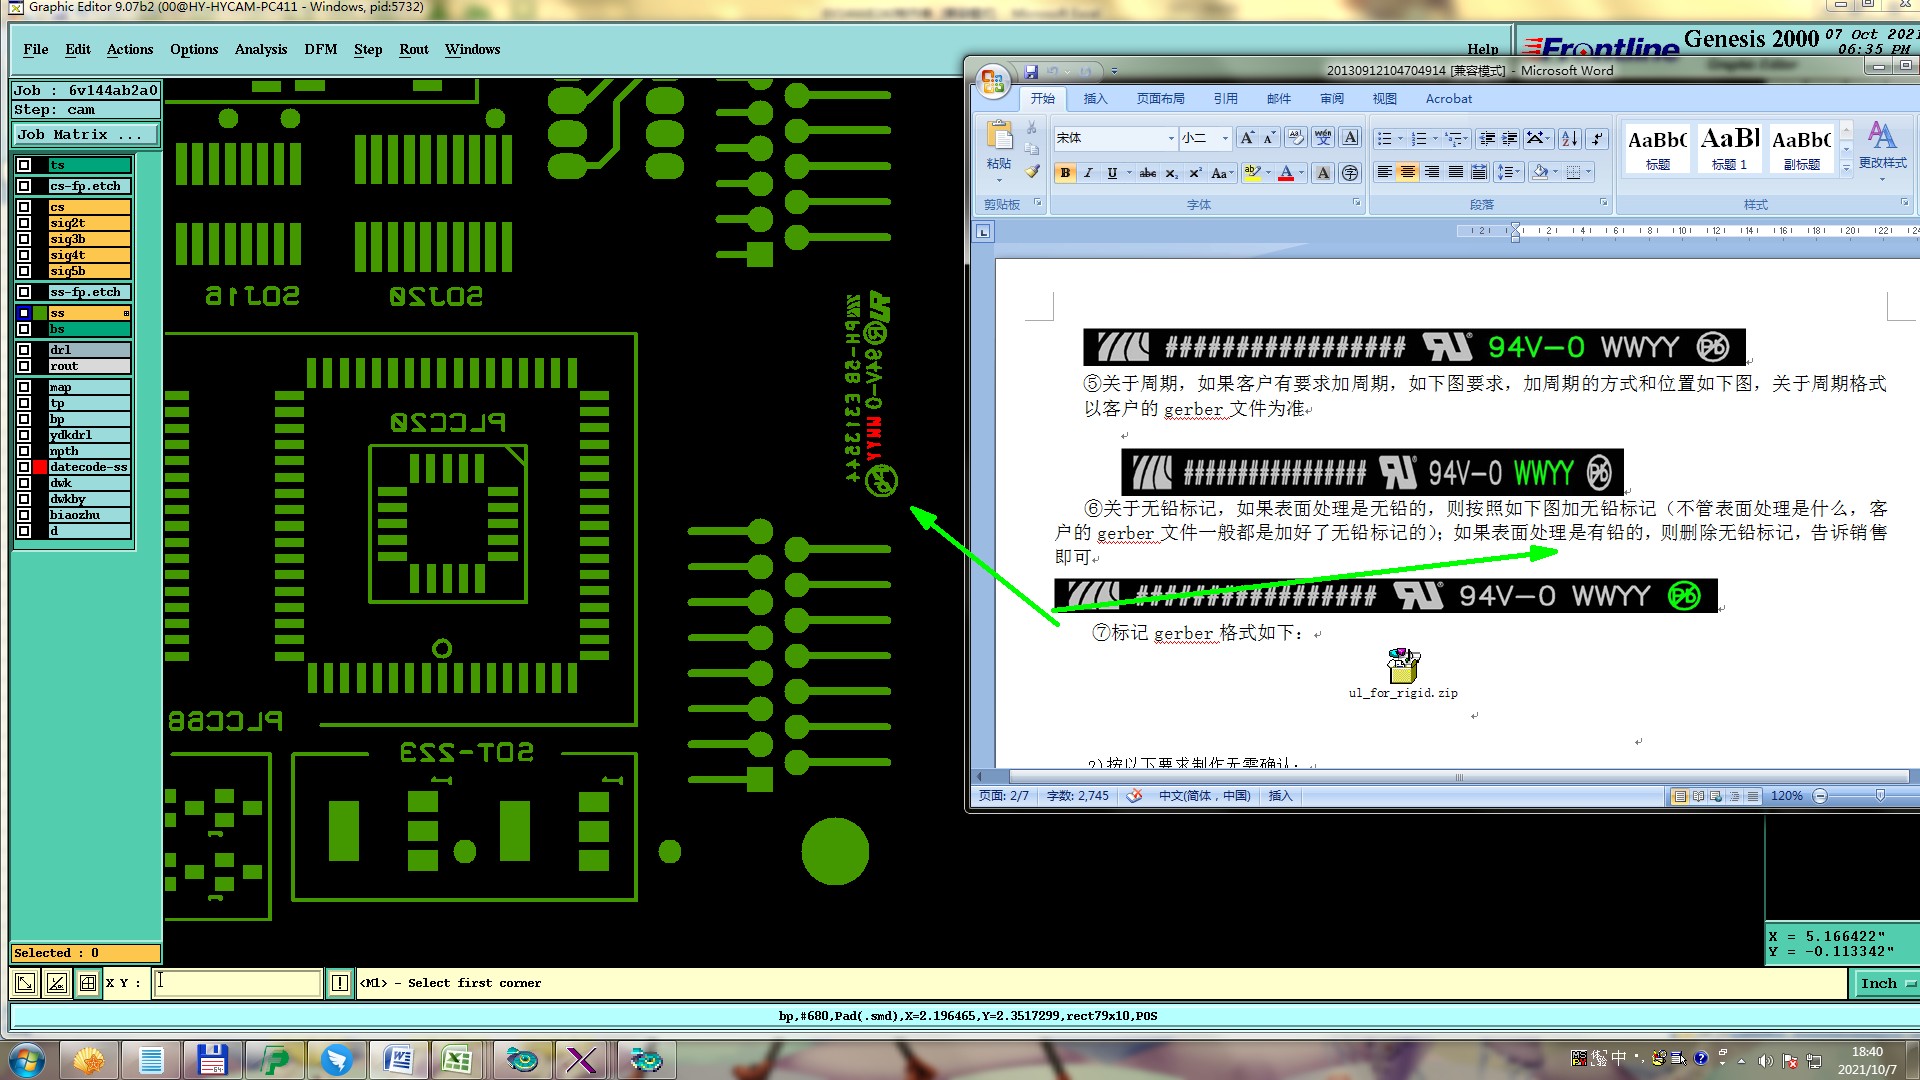Toggle checkbox for the drl layer
Screen dimensions: 1920x1080
point(24,350)
